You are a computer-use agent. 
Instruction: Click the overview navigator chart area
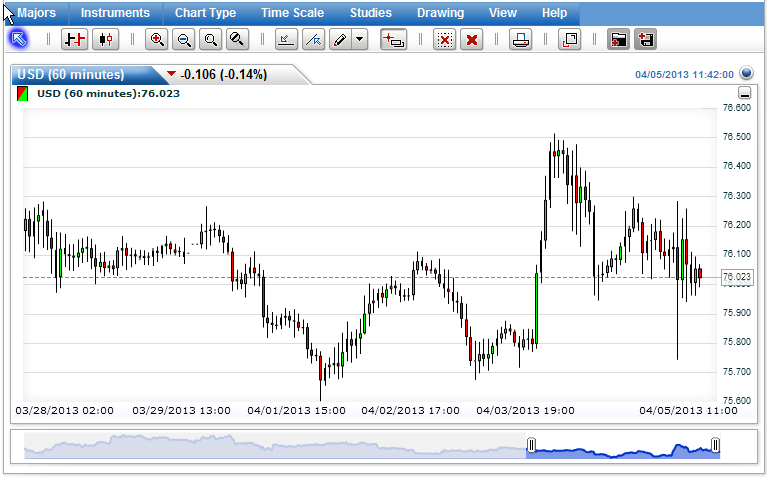[x=372, y=446]
